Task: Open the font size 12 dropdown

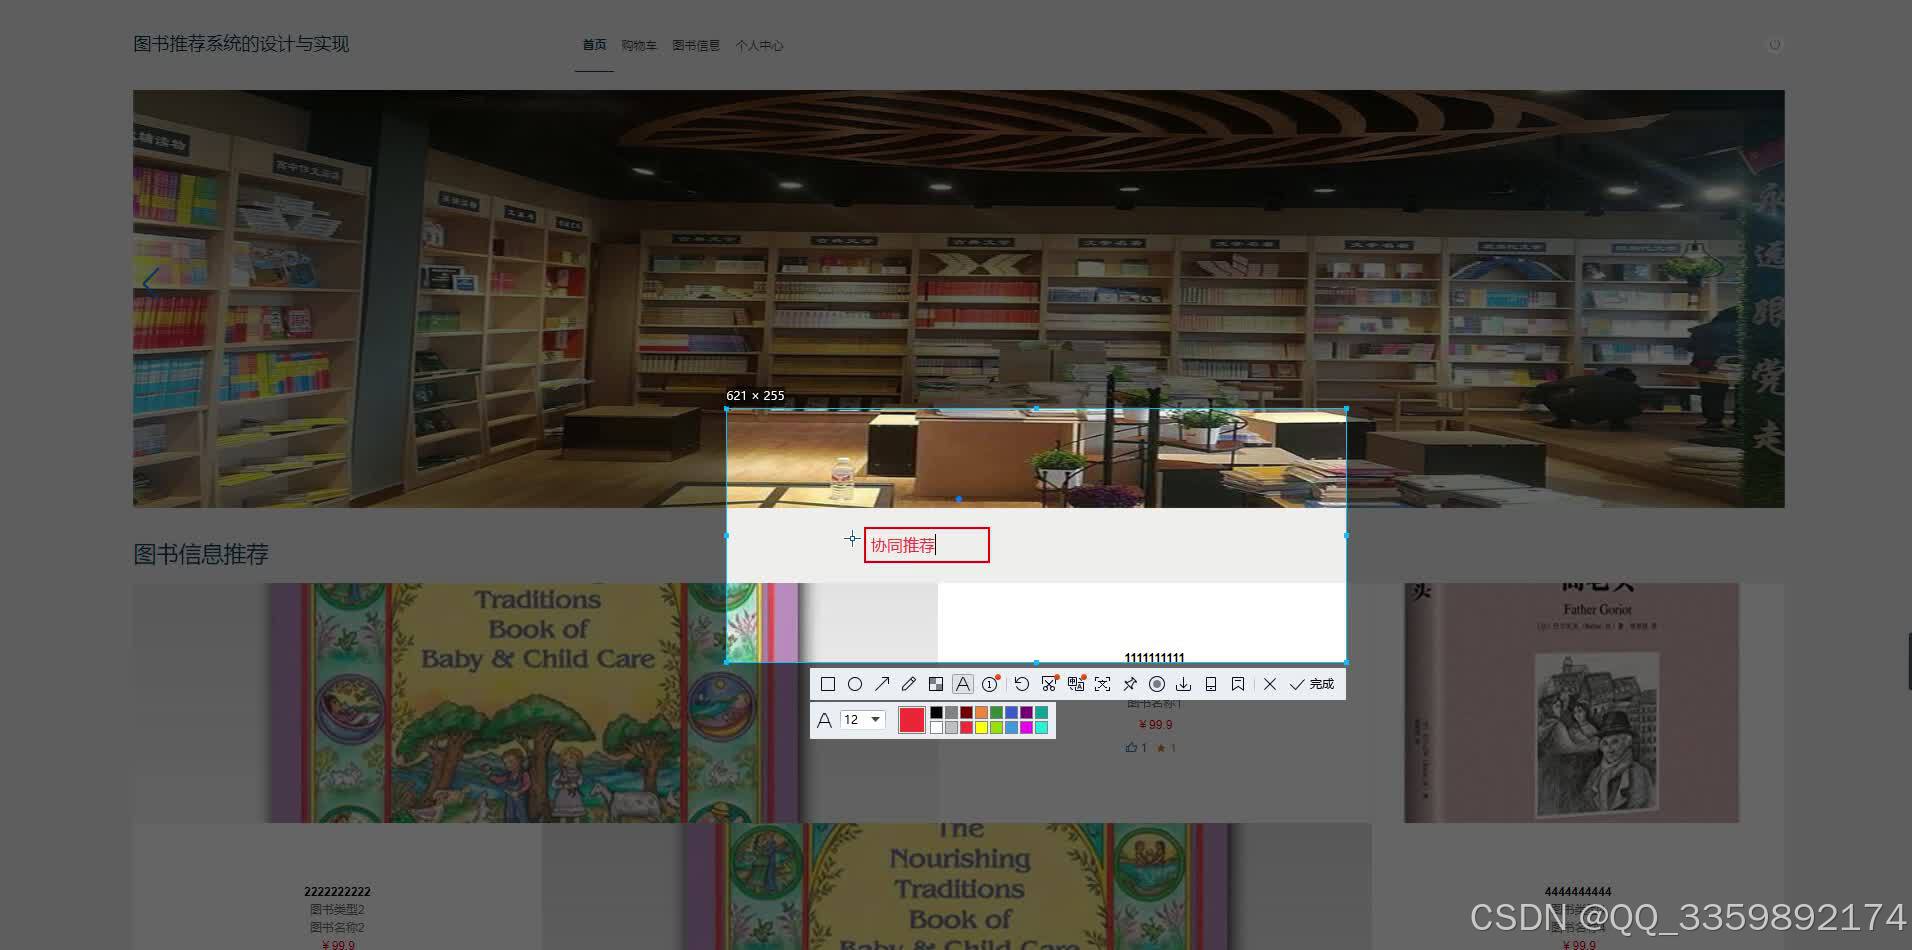Action: pyautogui.click(x=863, y=719)
